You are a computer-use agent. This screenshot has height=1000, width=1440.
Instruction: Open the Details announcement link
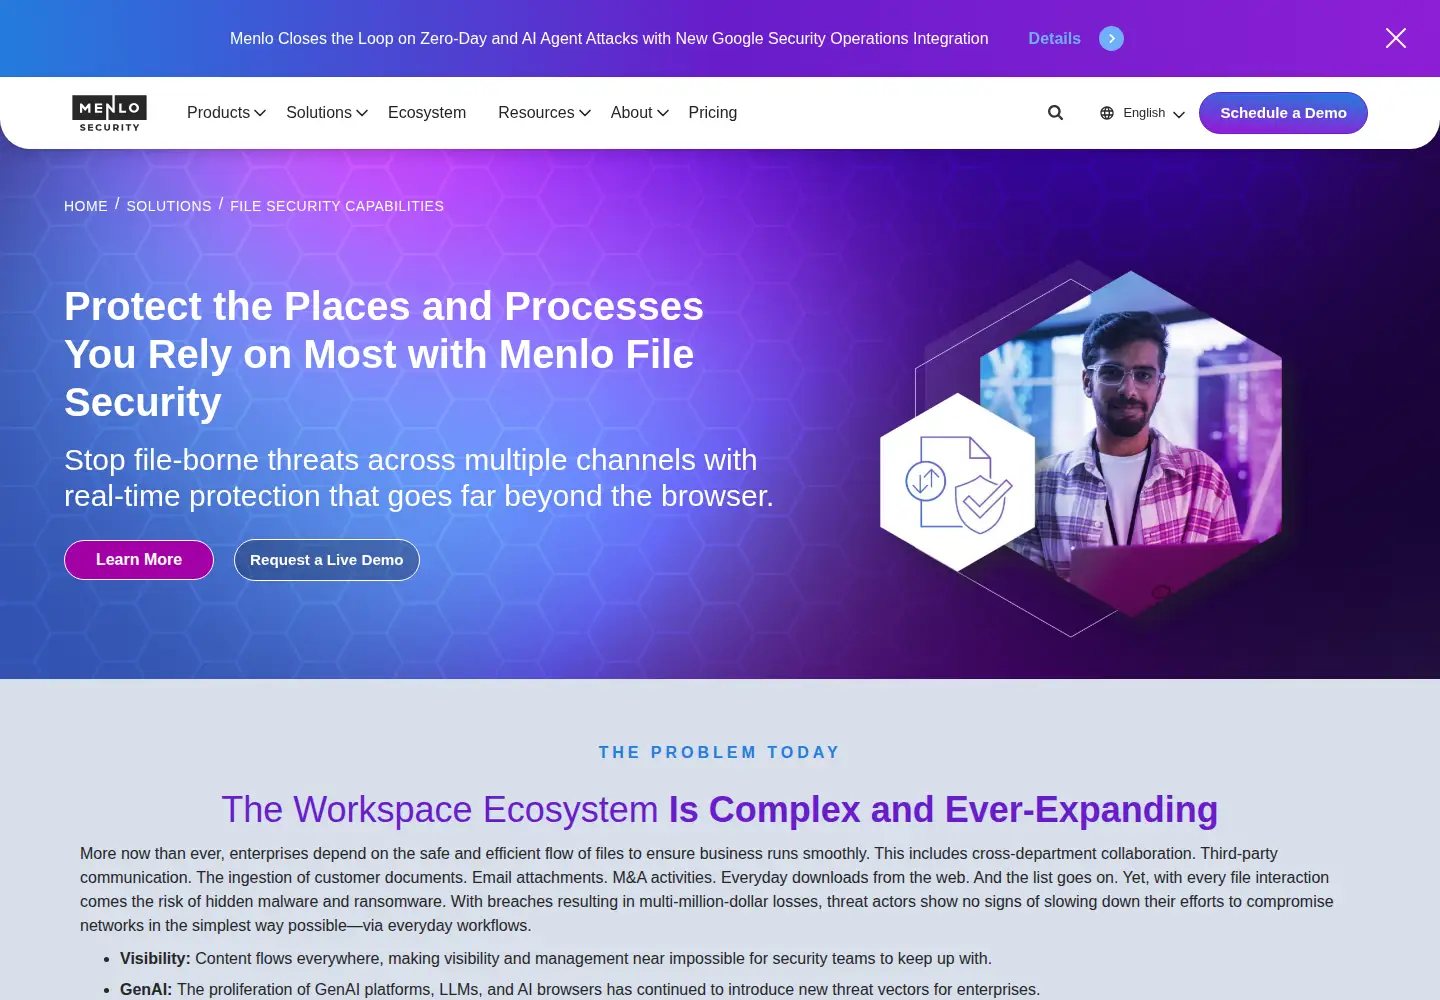1054,38
